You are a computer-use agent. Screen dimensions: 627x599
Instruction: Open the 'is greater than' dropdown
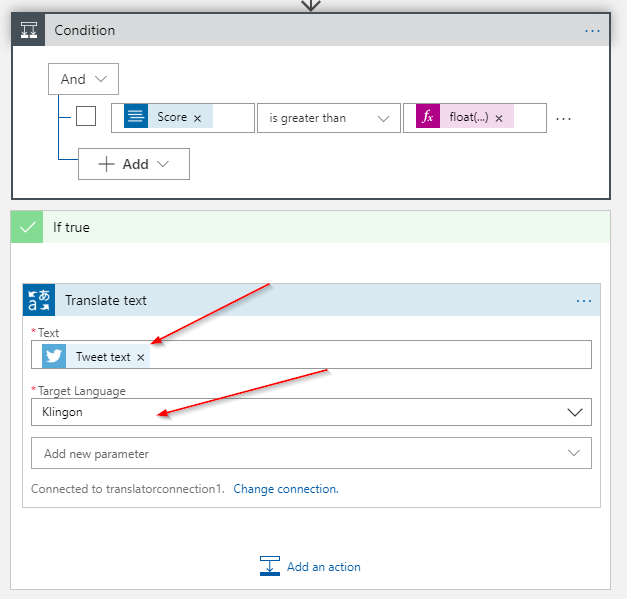(327, 118)
